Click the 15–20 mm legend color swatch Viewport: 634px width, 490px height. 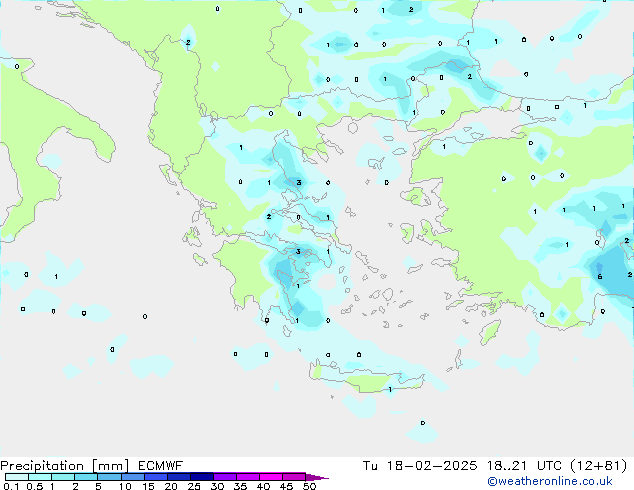click(x=156, y=477)
